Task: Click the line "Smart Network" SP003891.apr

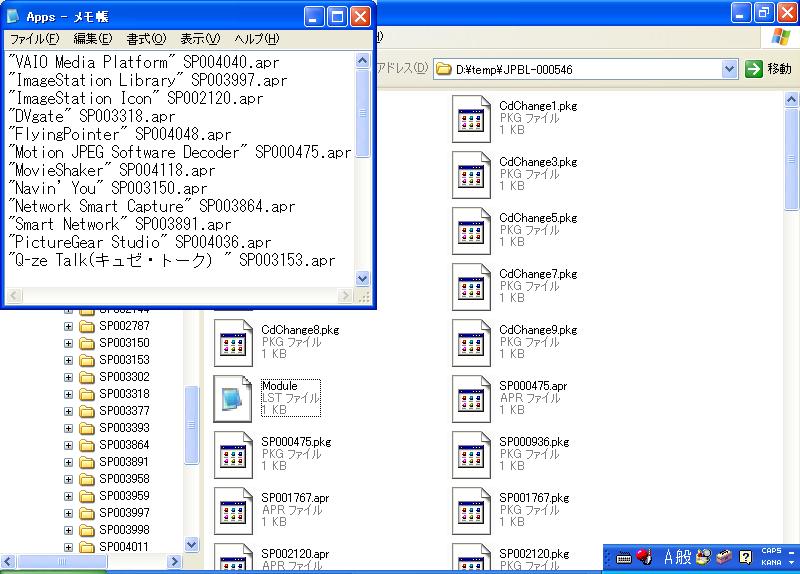Action: point(119,224)
